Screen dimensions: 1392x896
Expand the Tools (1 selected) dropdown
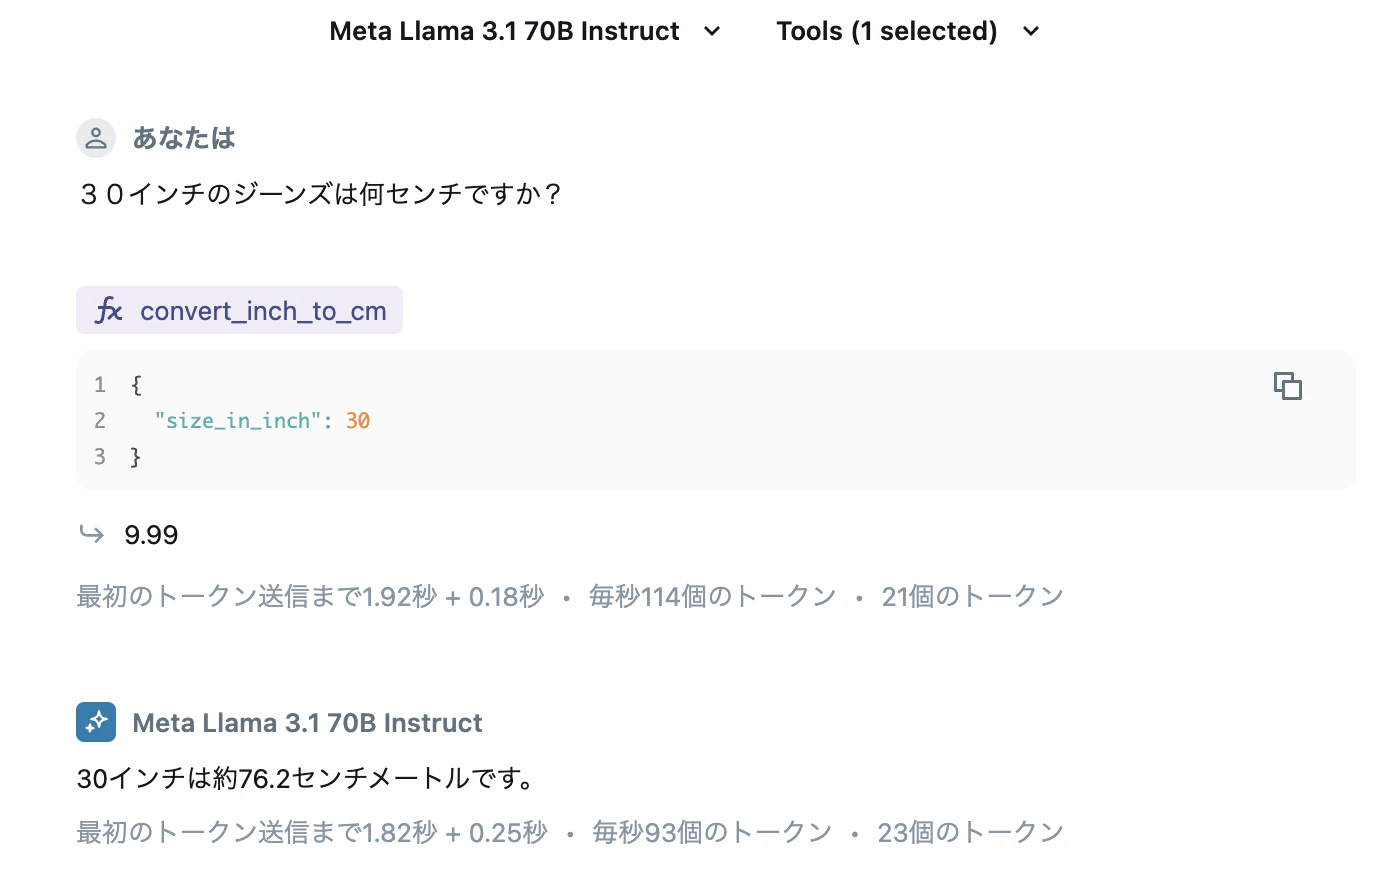point(908,31)
